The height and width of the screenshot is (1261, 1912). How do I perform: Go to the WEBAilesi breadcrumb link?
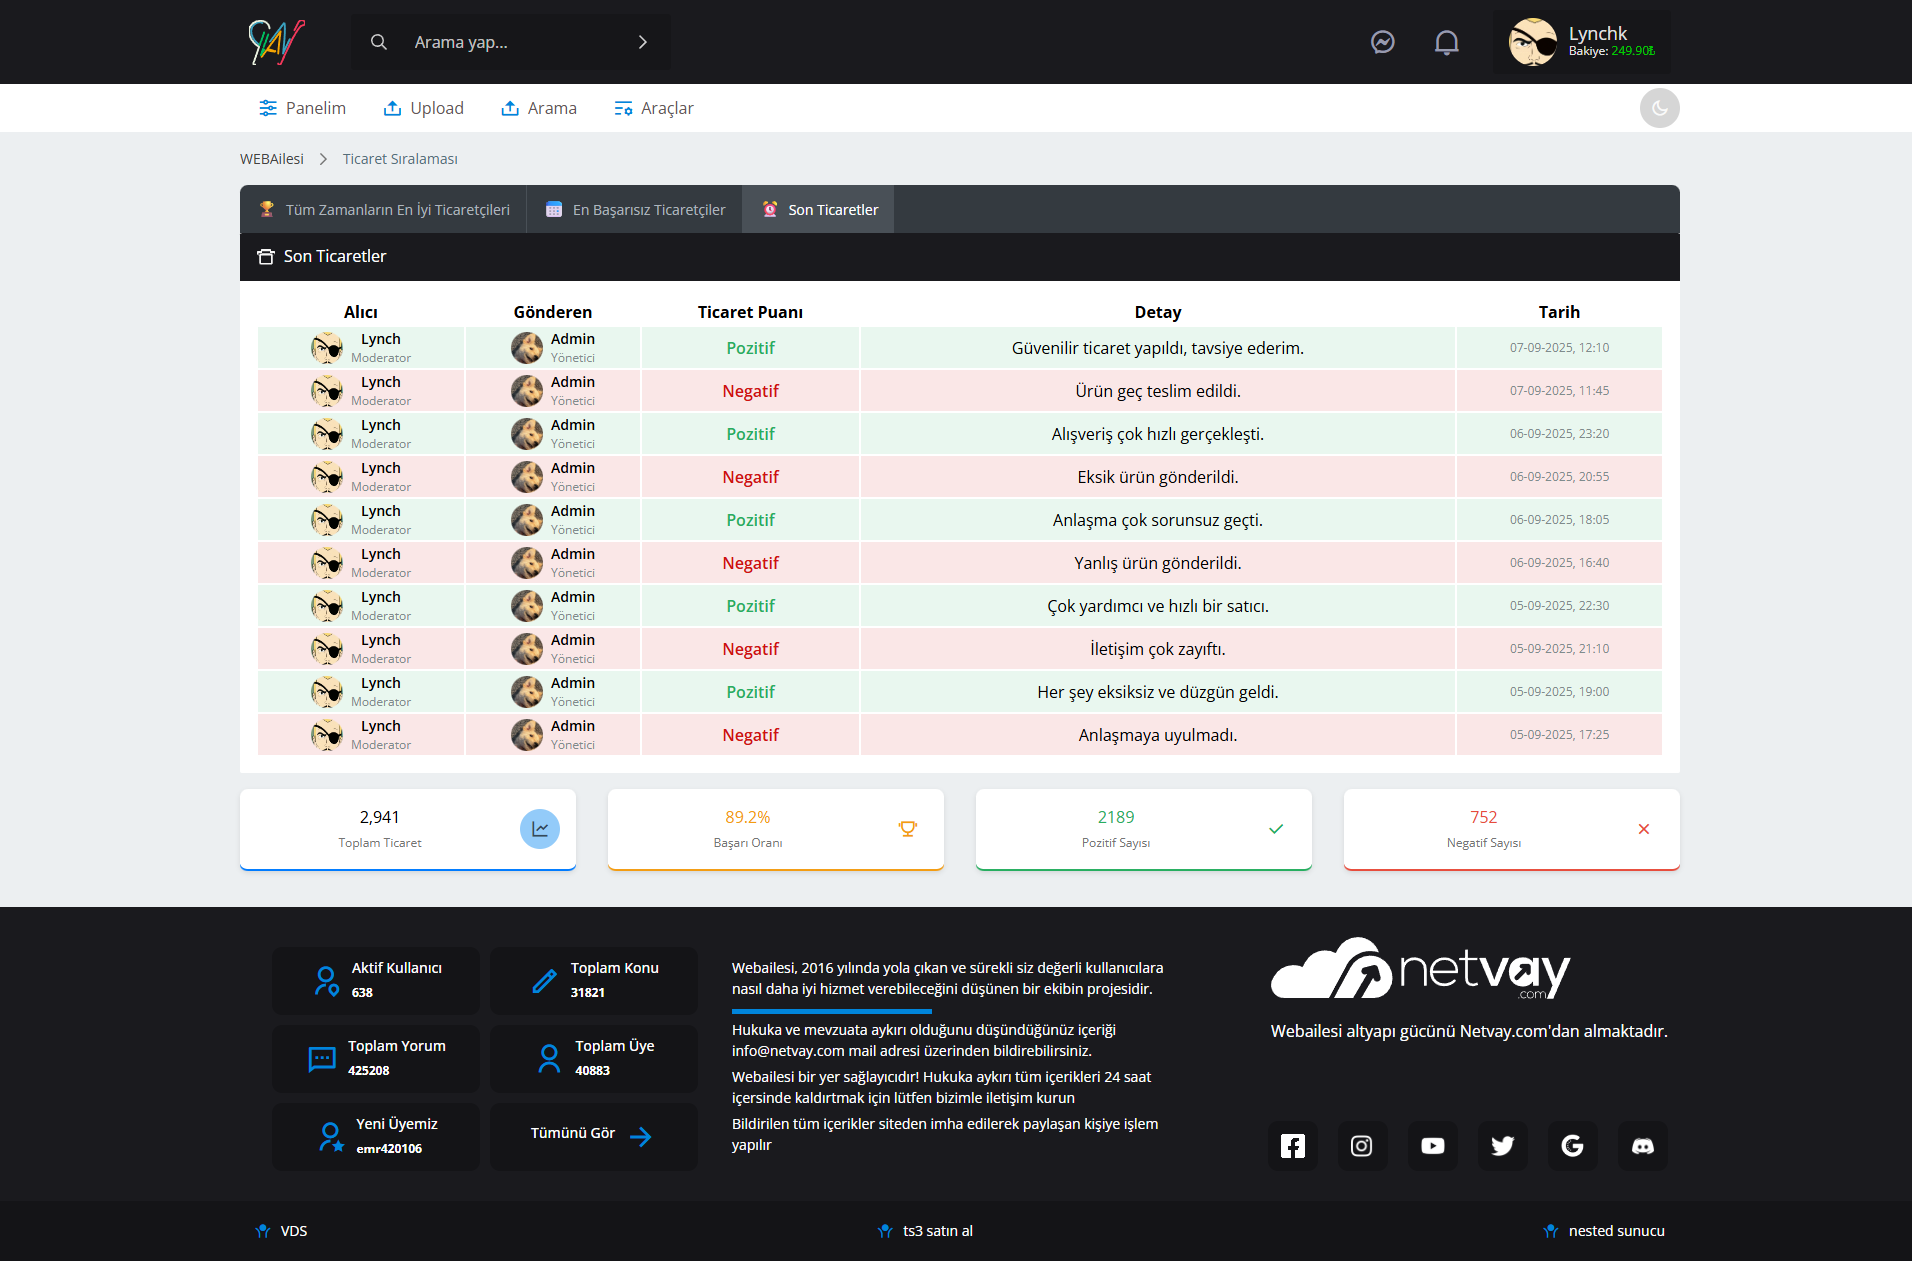(x=272, y=159)
